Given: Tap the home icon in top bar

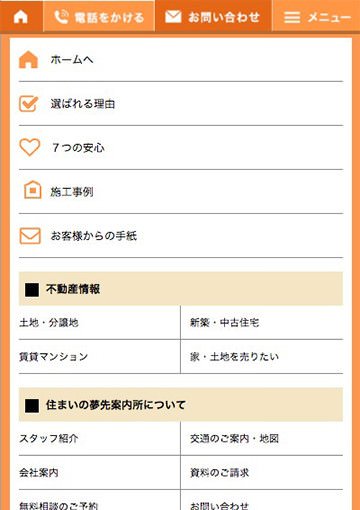Looking at the screenshot, I should [x=21, y=16].
